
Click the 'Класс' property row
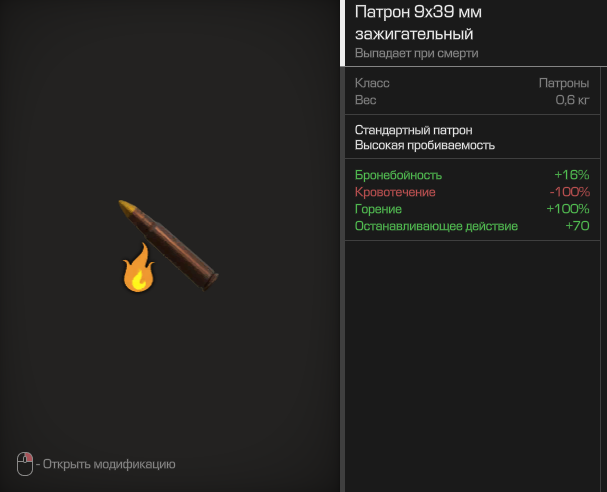click(x=472, y=83)
